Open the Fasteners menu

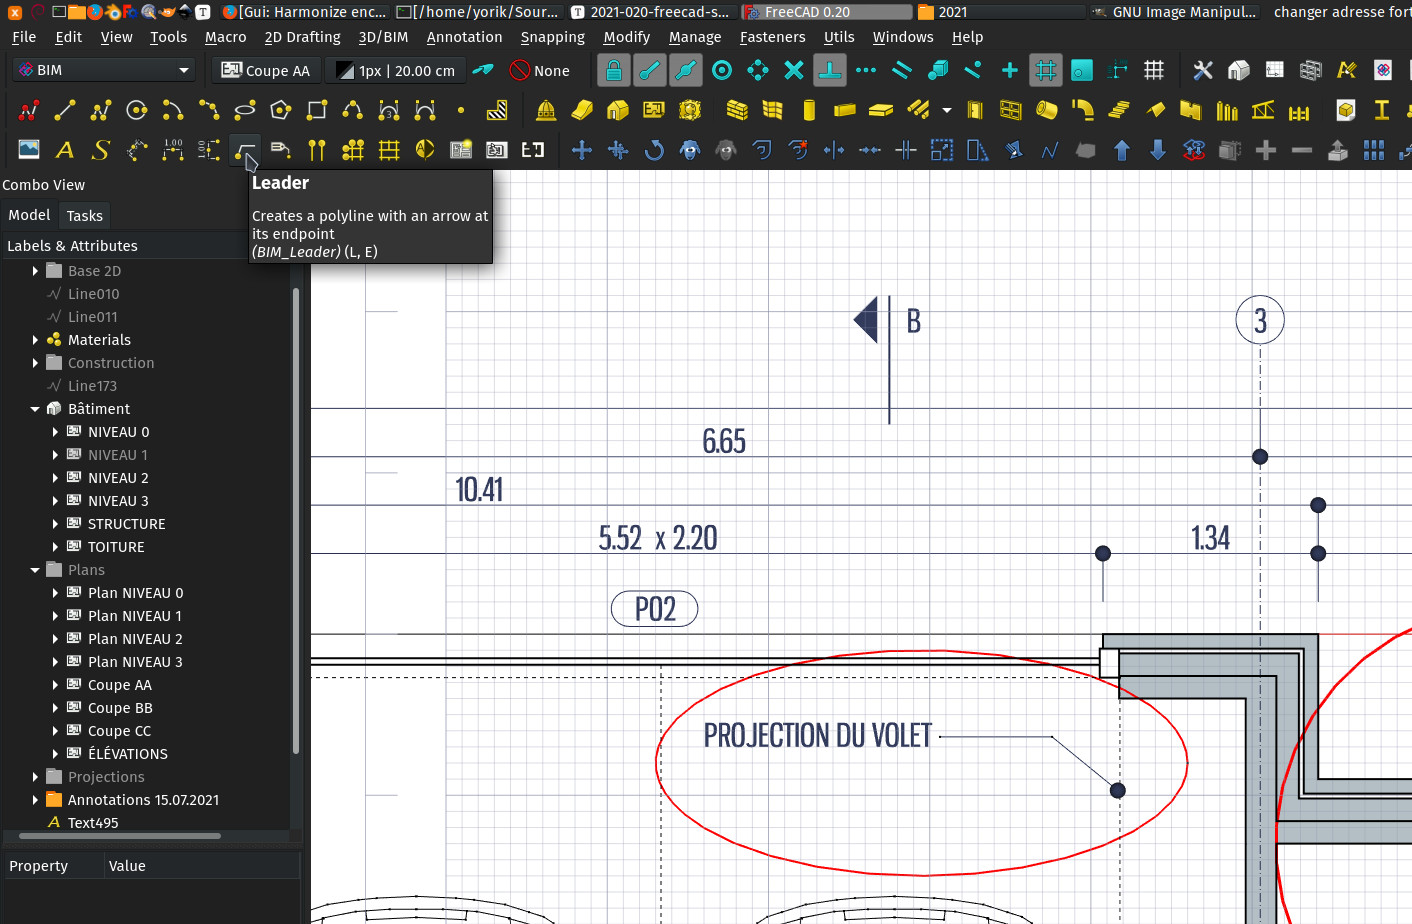(x=772, y=37)
